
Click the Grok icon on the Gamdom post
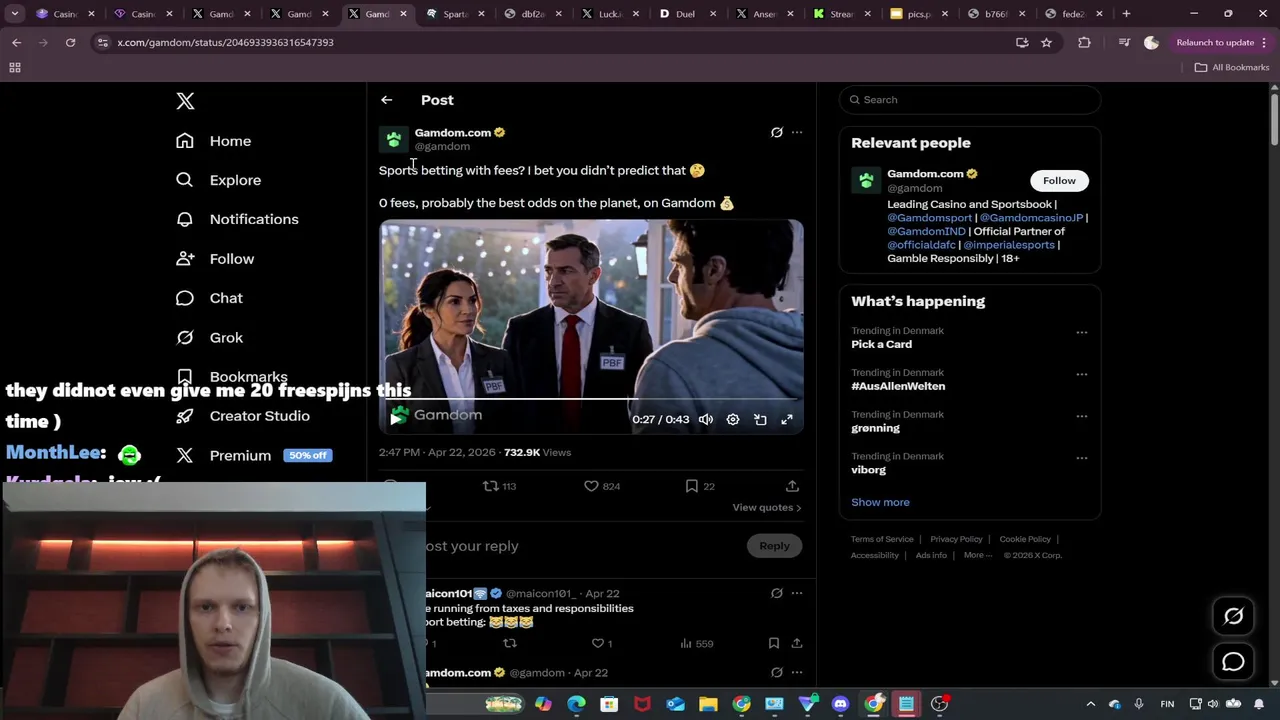(x=776, y=132)
